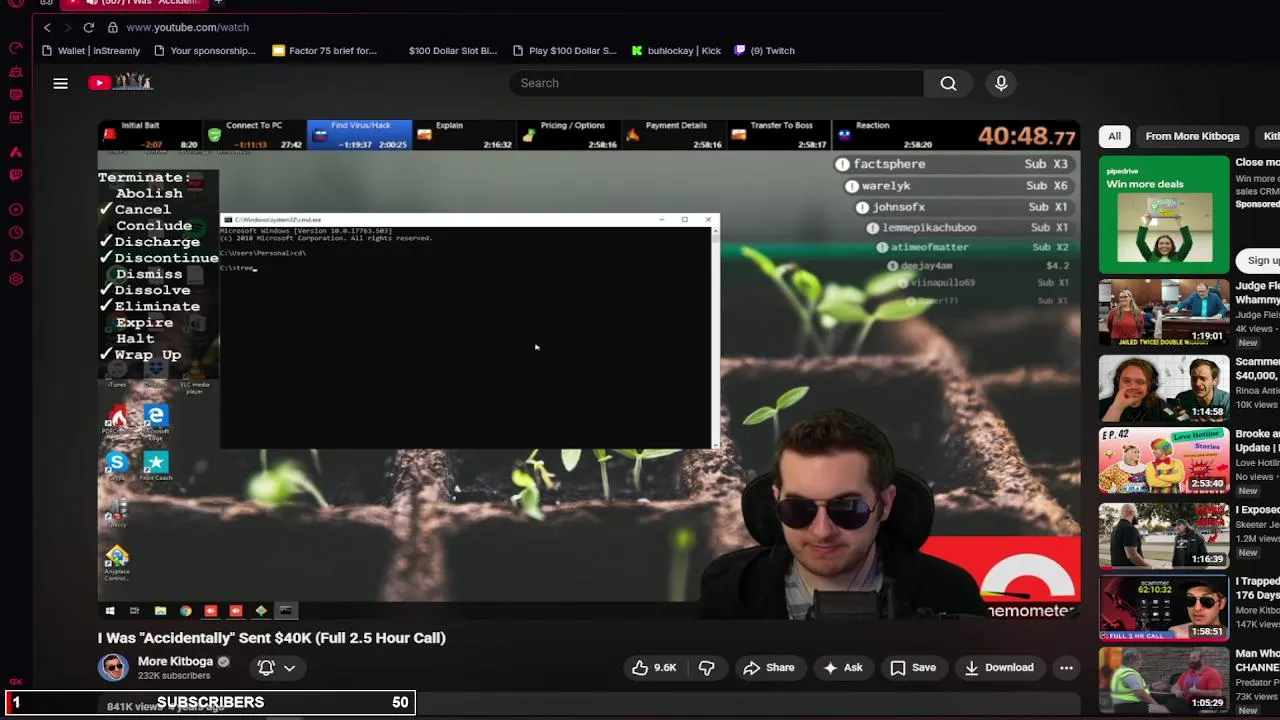Viewport: 1280px width, 720px height.
Task: Dislike the video with thumbs-down
Action: [706, 667]
